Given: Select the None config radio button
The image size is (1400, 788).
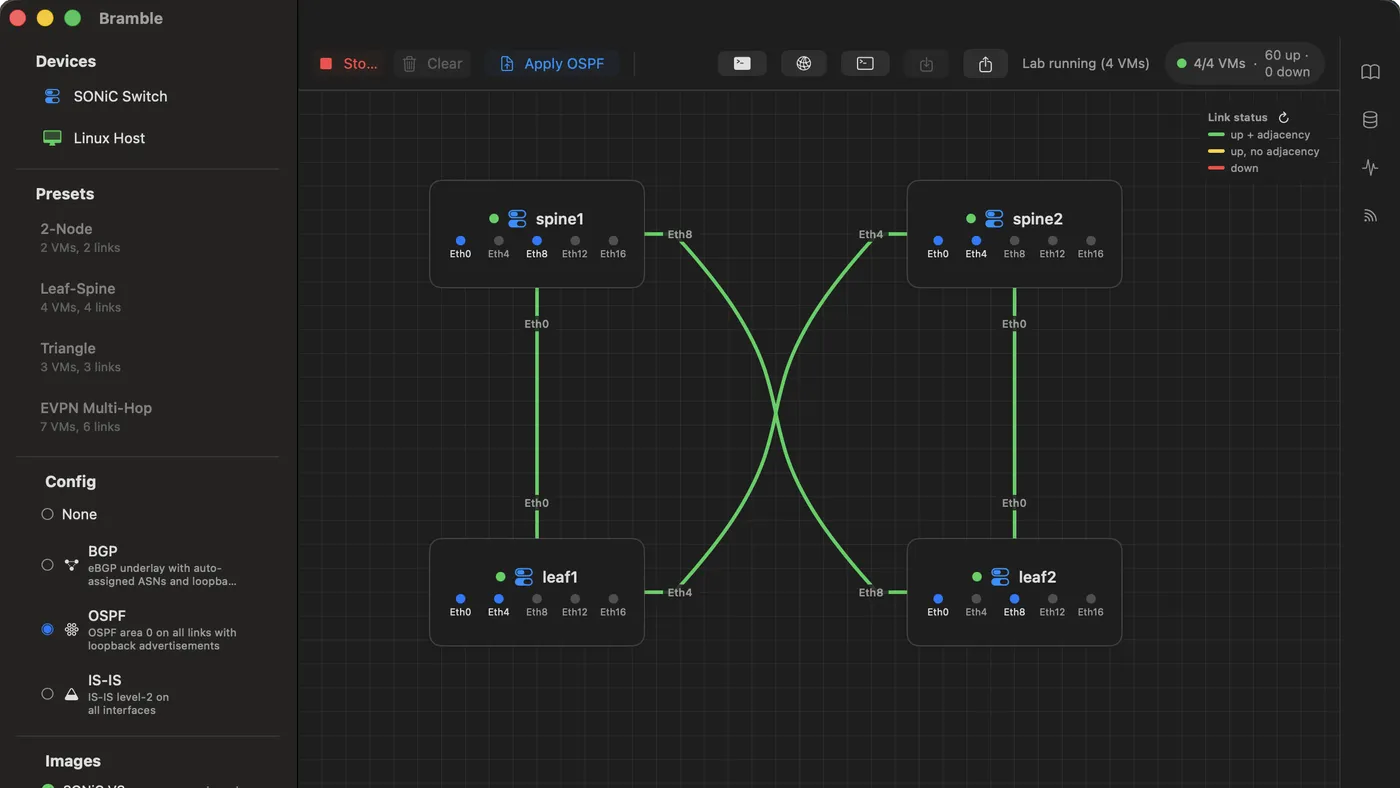Looking at the screenshot, I should [47, 514].
